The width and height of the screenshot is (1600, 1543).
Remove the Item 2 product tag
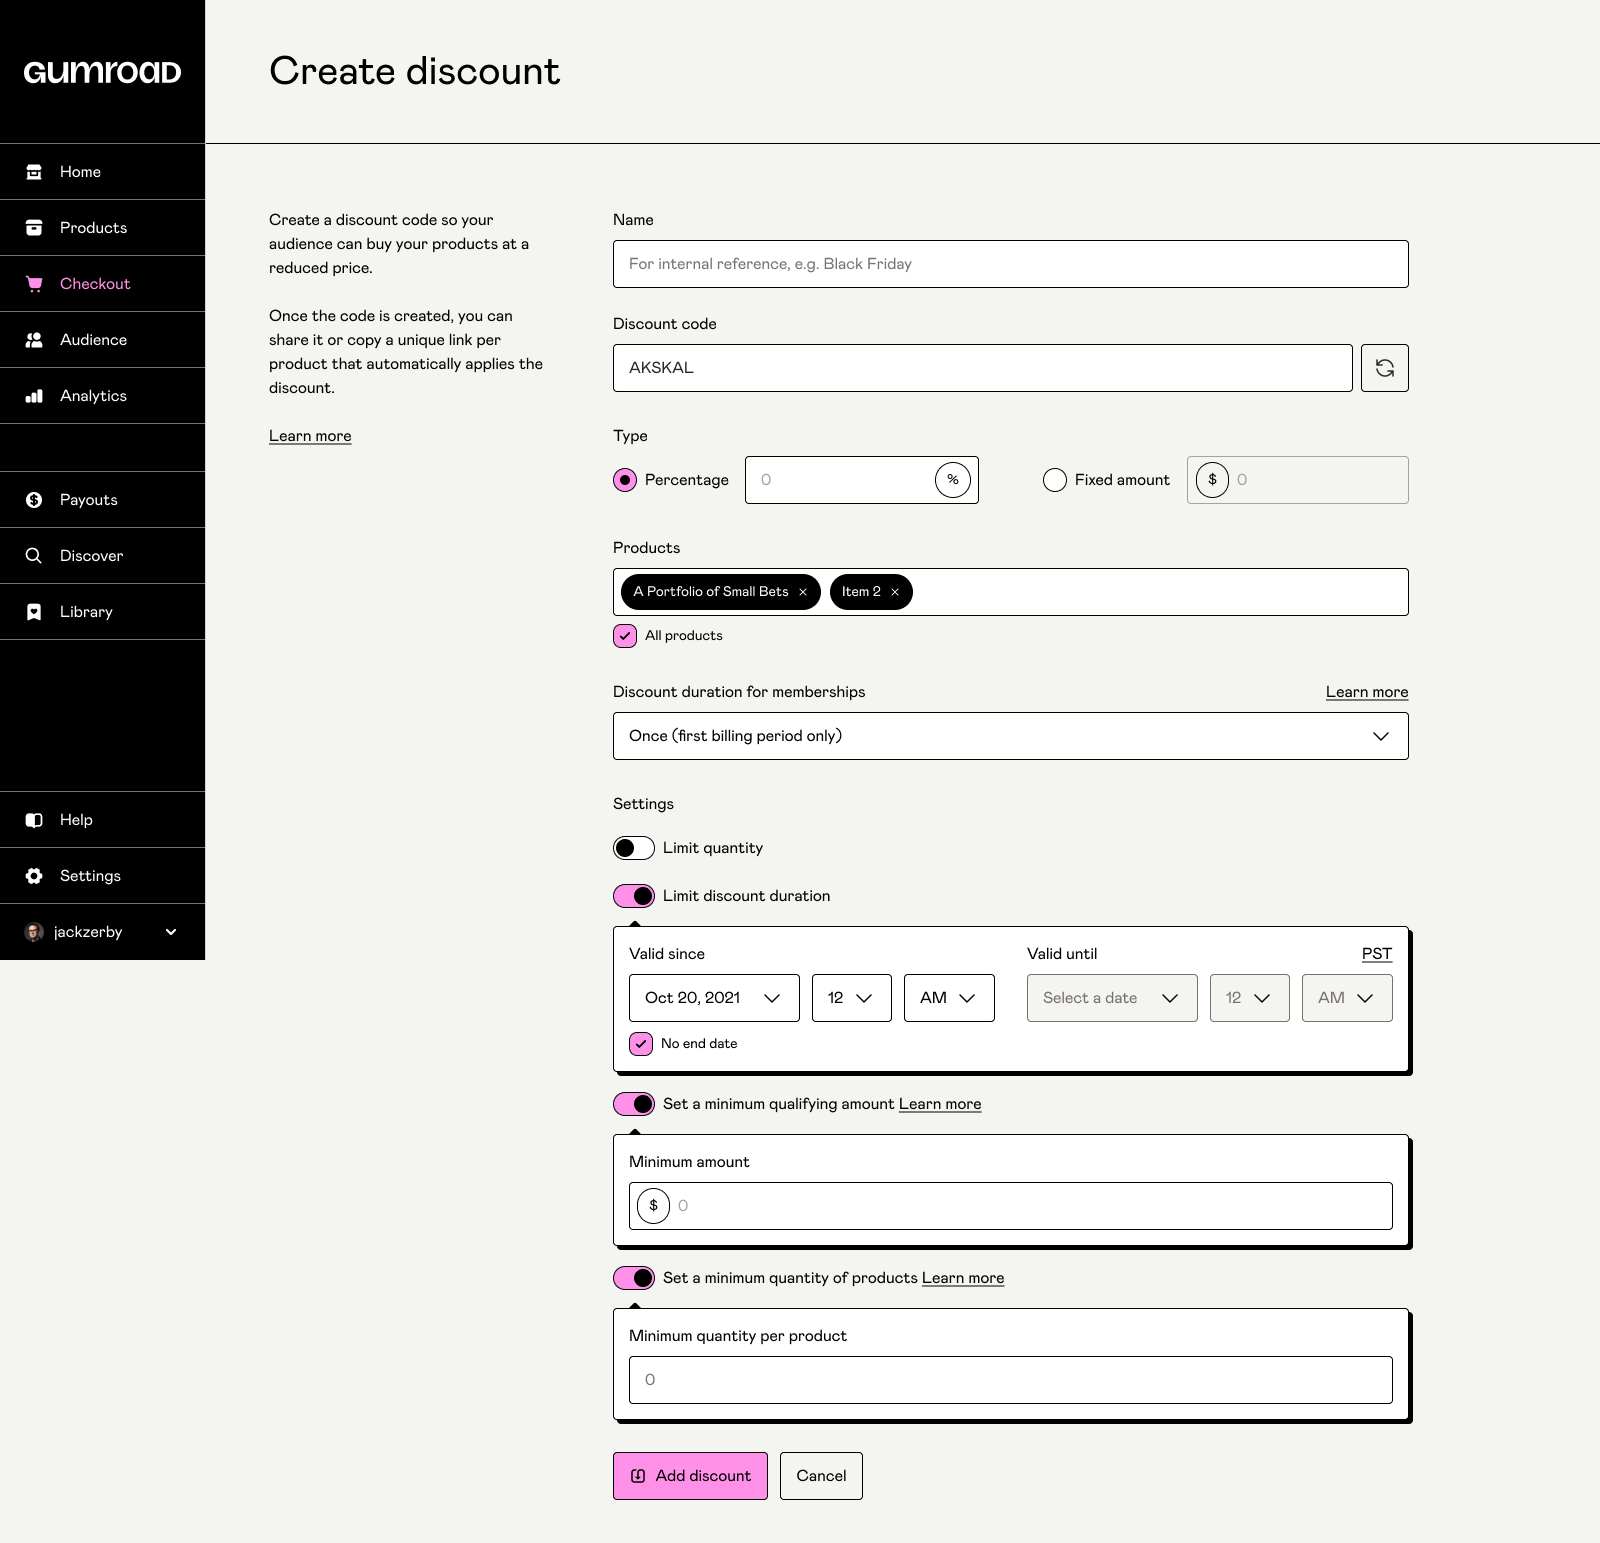897,591
